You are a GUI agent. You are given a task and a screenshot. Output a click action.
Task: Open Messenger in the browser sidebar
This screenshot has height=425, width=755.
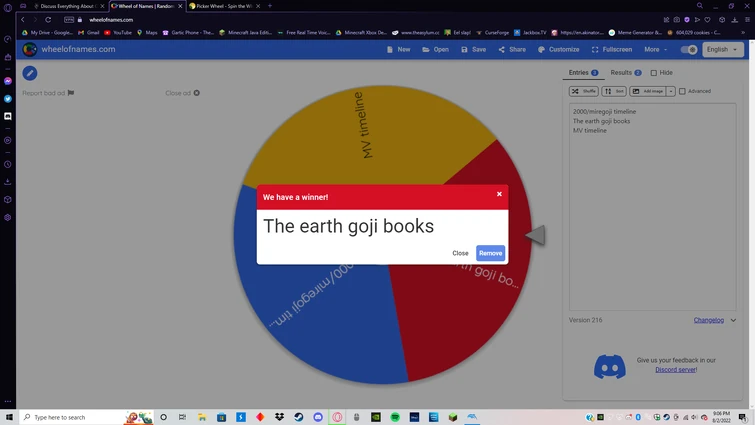coord(8,81)
